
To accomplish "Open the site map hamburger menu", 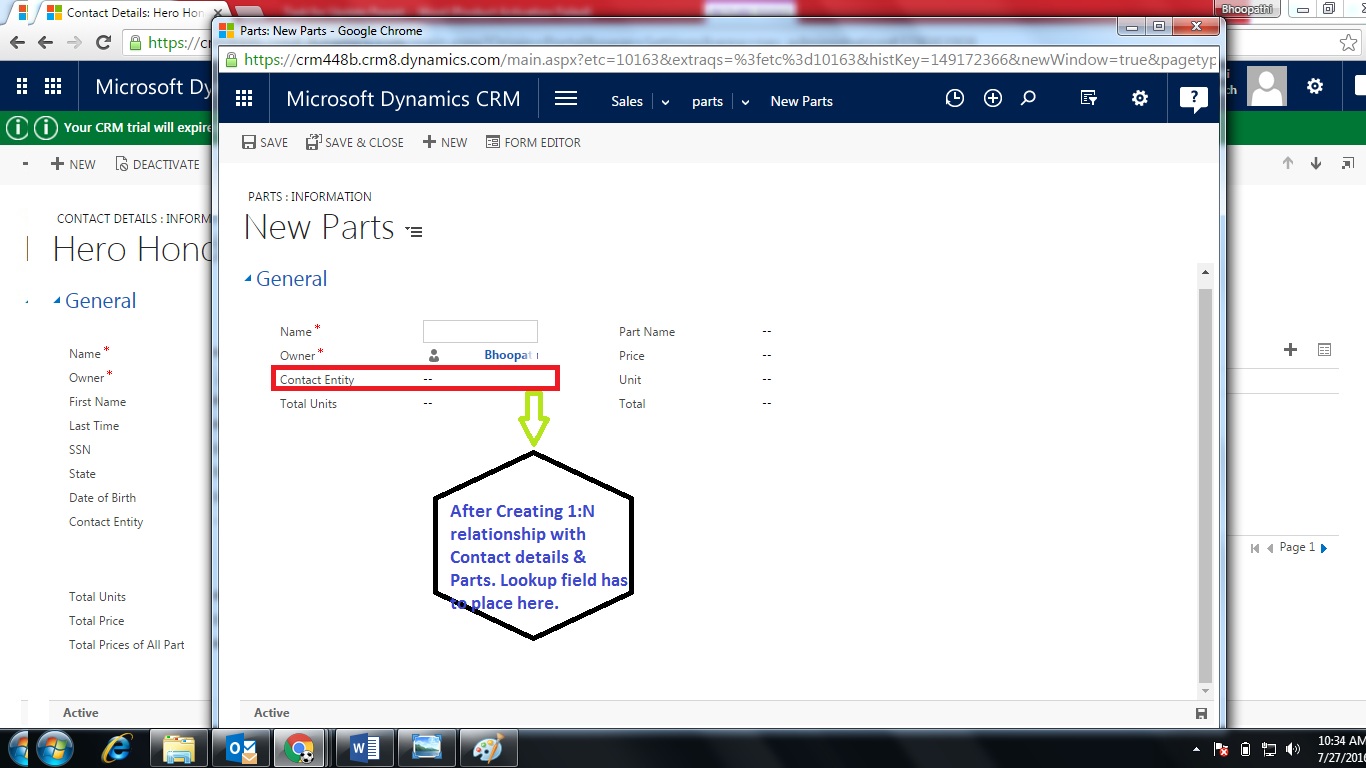I will pos(566,98).
